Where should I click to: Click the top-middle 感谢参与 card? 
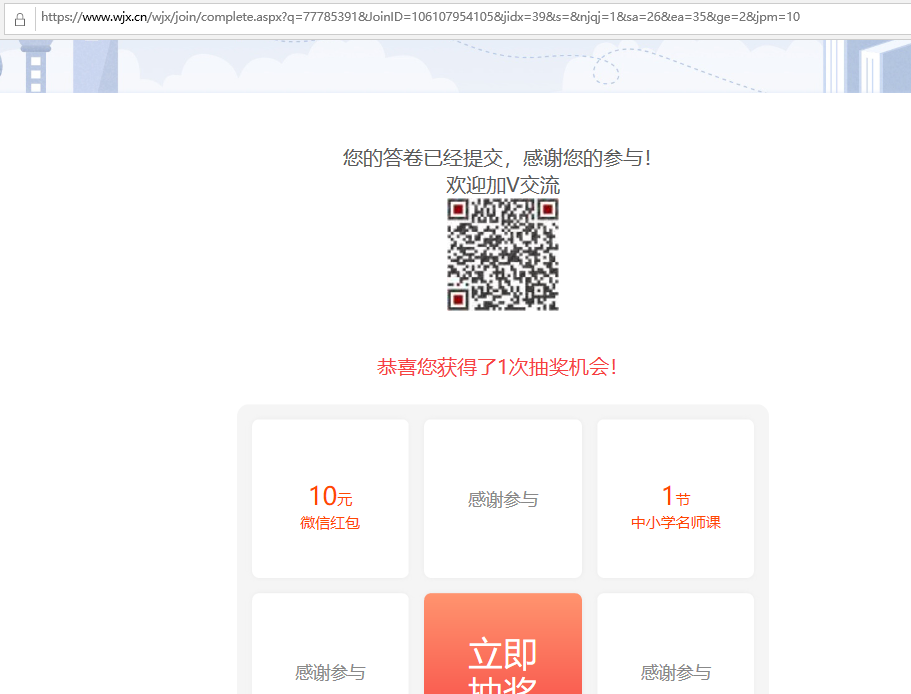pyautogui.click(x=503, y=498)
